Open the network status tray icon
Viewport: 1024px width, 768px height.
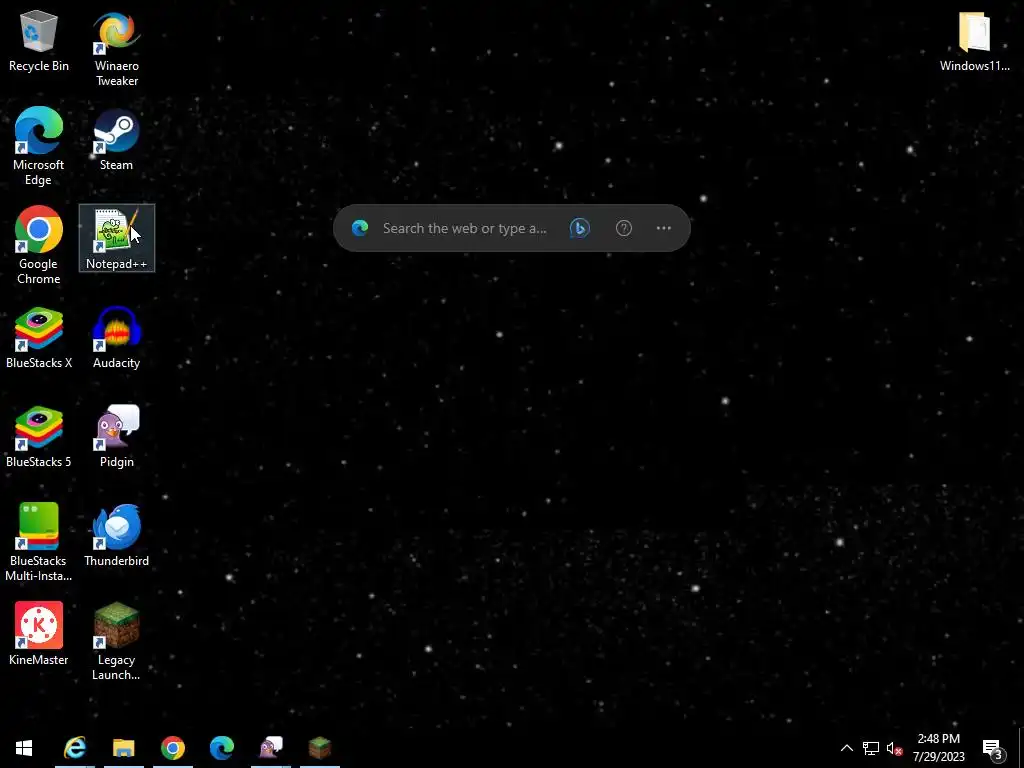click(x=871, y=748)
